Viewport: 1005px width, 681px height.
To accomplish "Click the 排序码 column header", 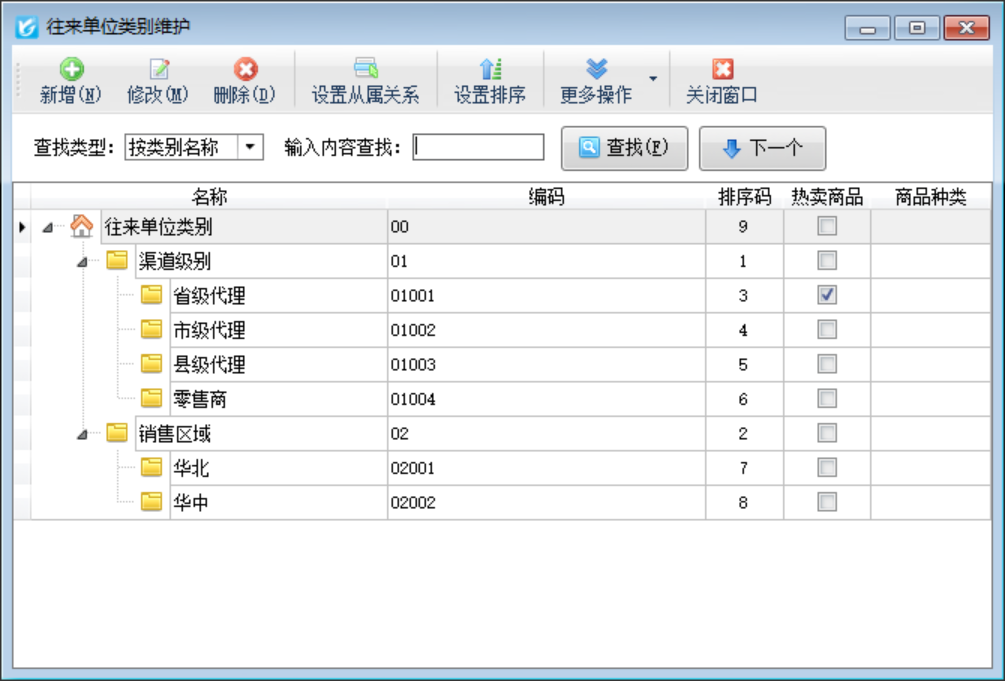I will point(744,197).
